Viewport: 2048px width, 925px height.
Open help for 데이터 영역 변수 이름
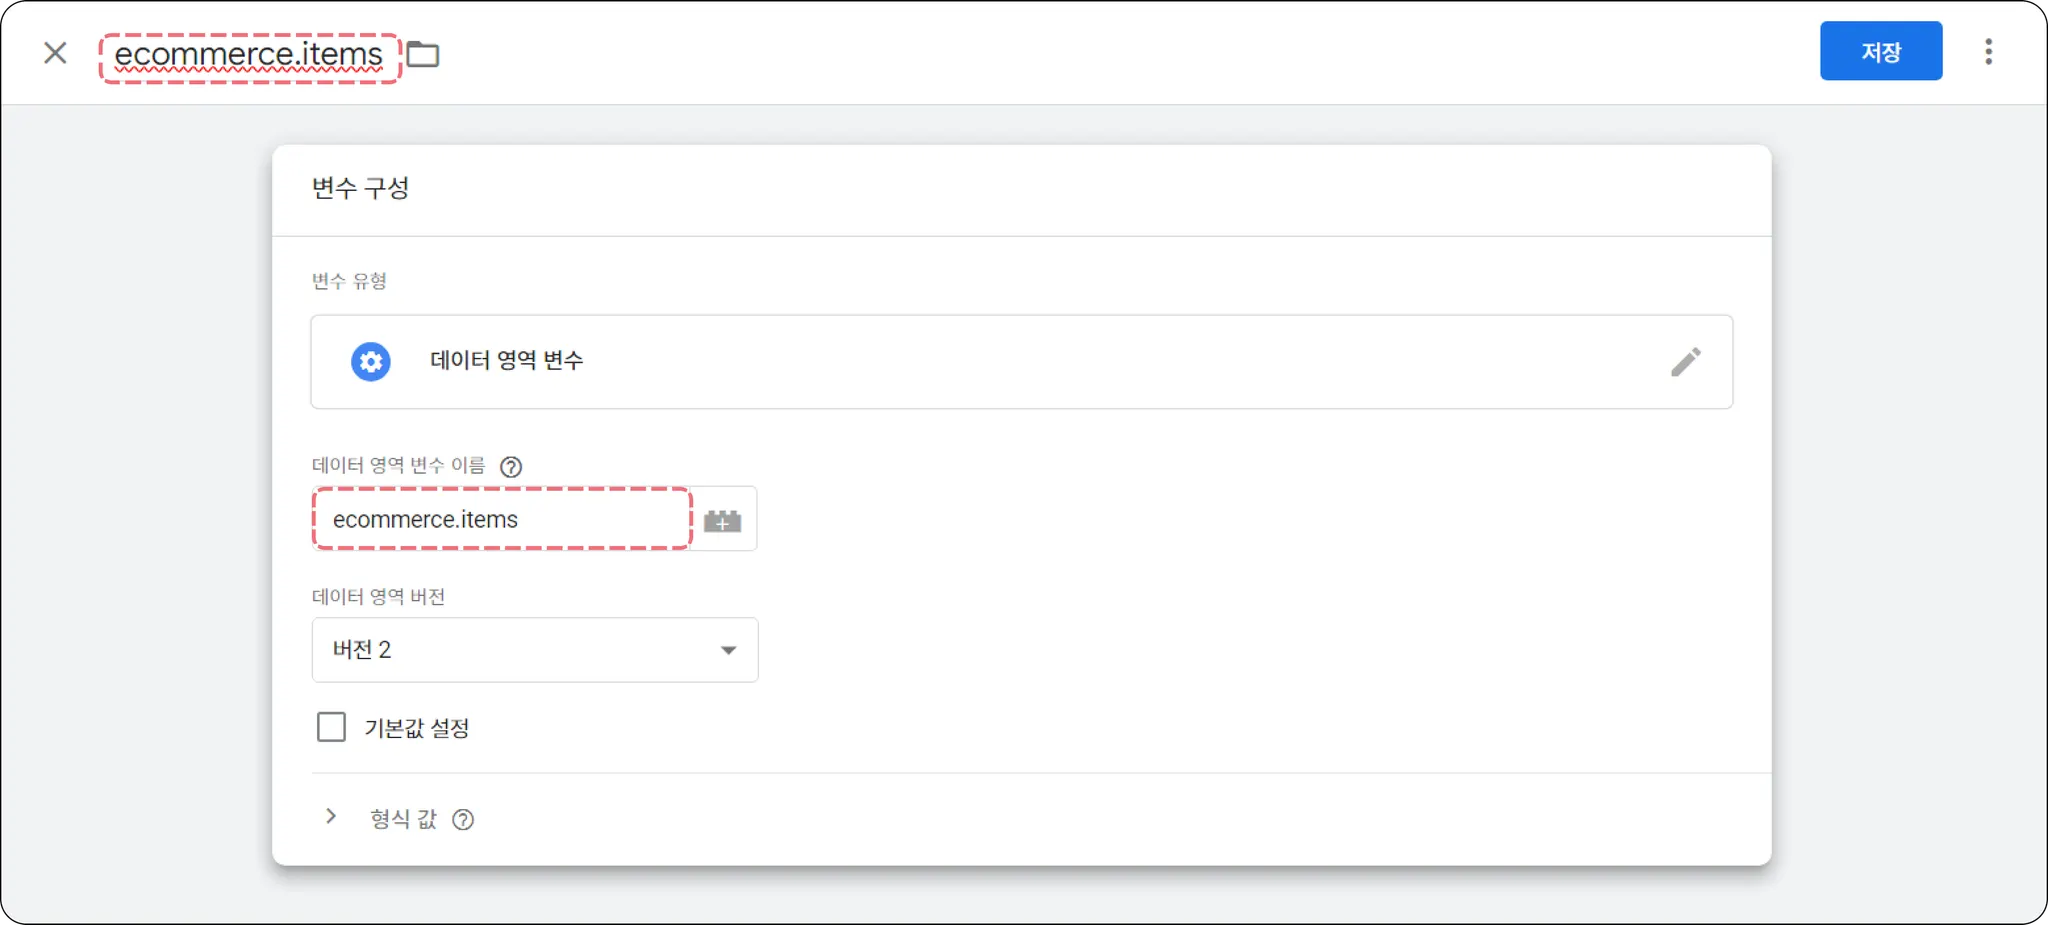(x=511, y=467)
